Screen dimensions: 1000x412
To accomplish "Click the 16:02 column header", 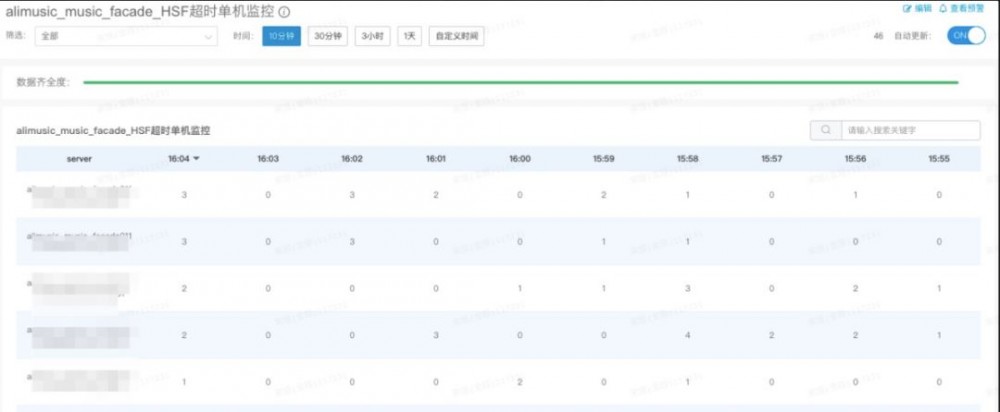I will 351,159.
